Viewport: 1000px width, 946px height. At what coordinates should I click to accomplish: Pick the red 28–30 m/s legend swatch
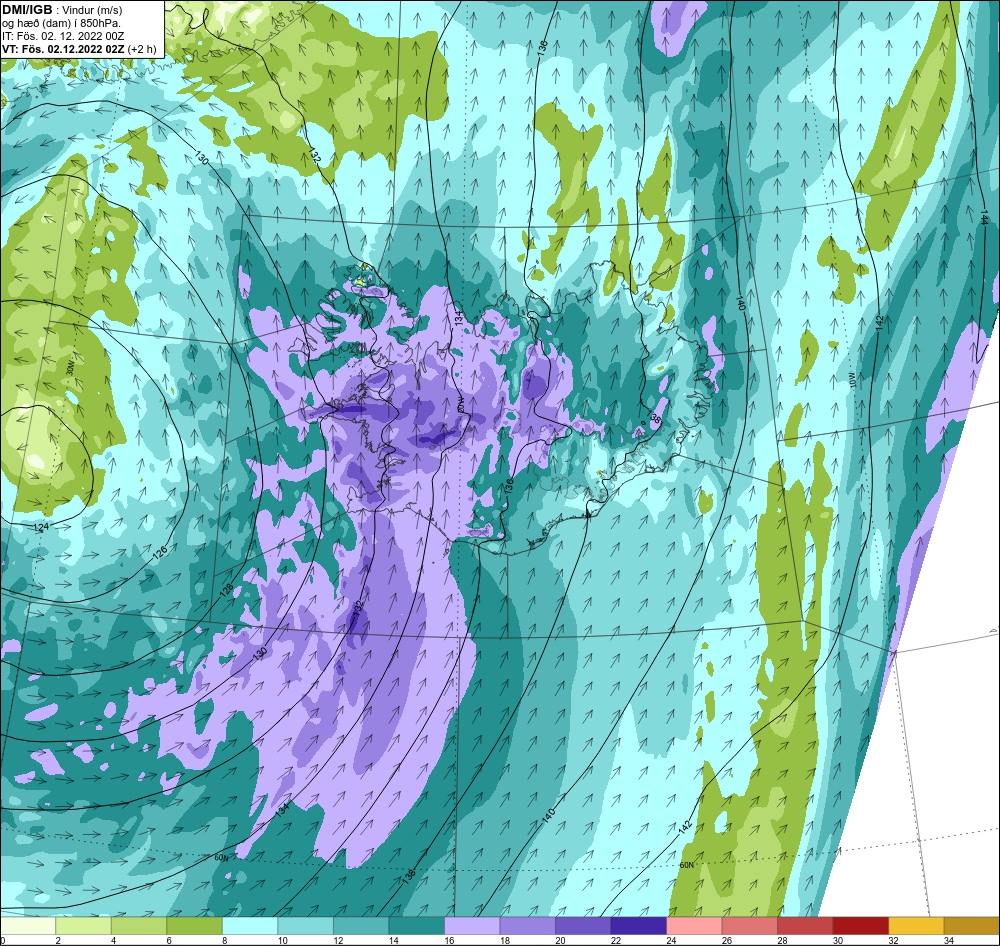coord(805,926)
